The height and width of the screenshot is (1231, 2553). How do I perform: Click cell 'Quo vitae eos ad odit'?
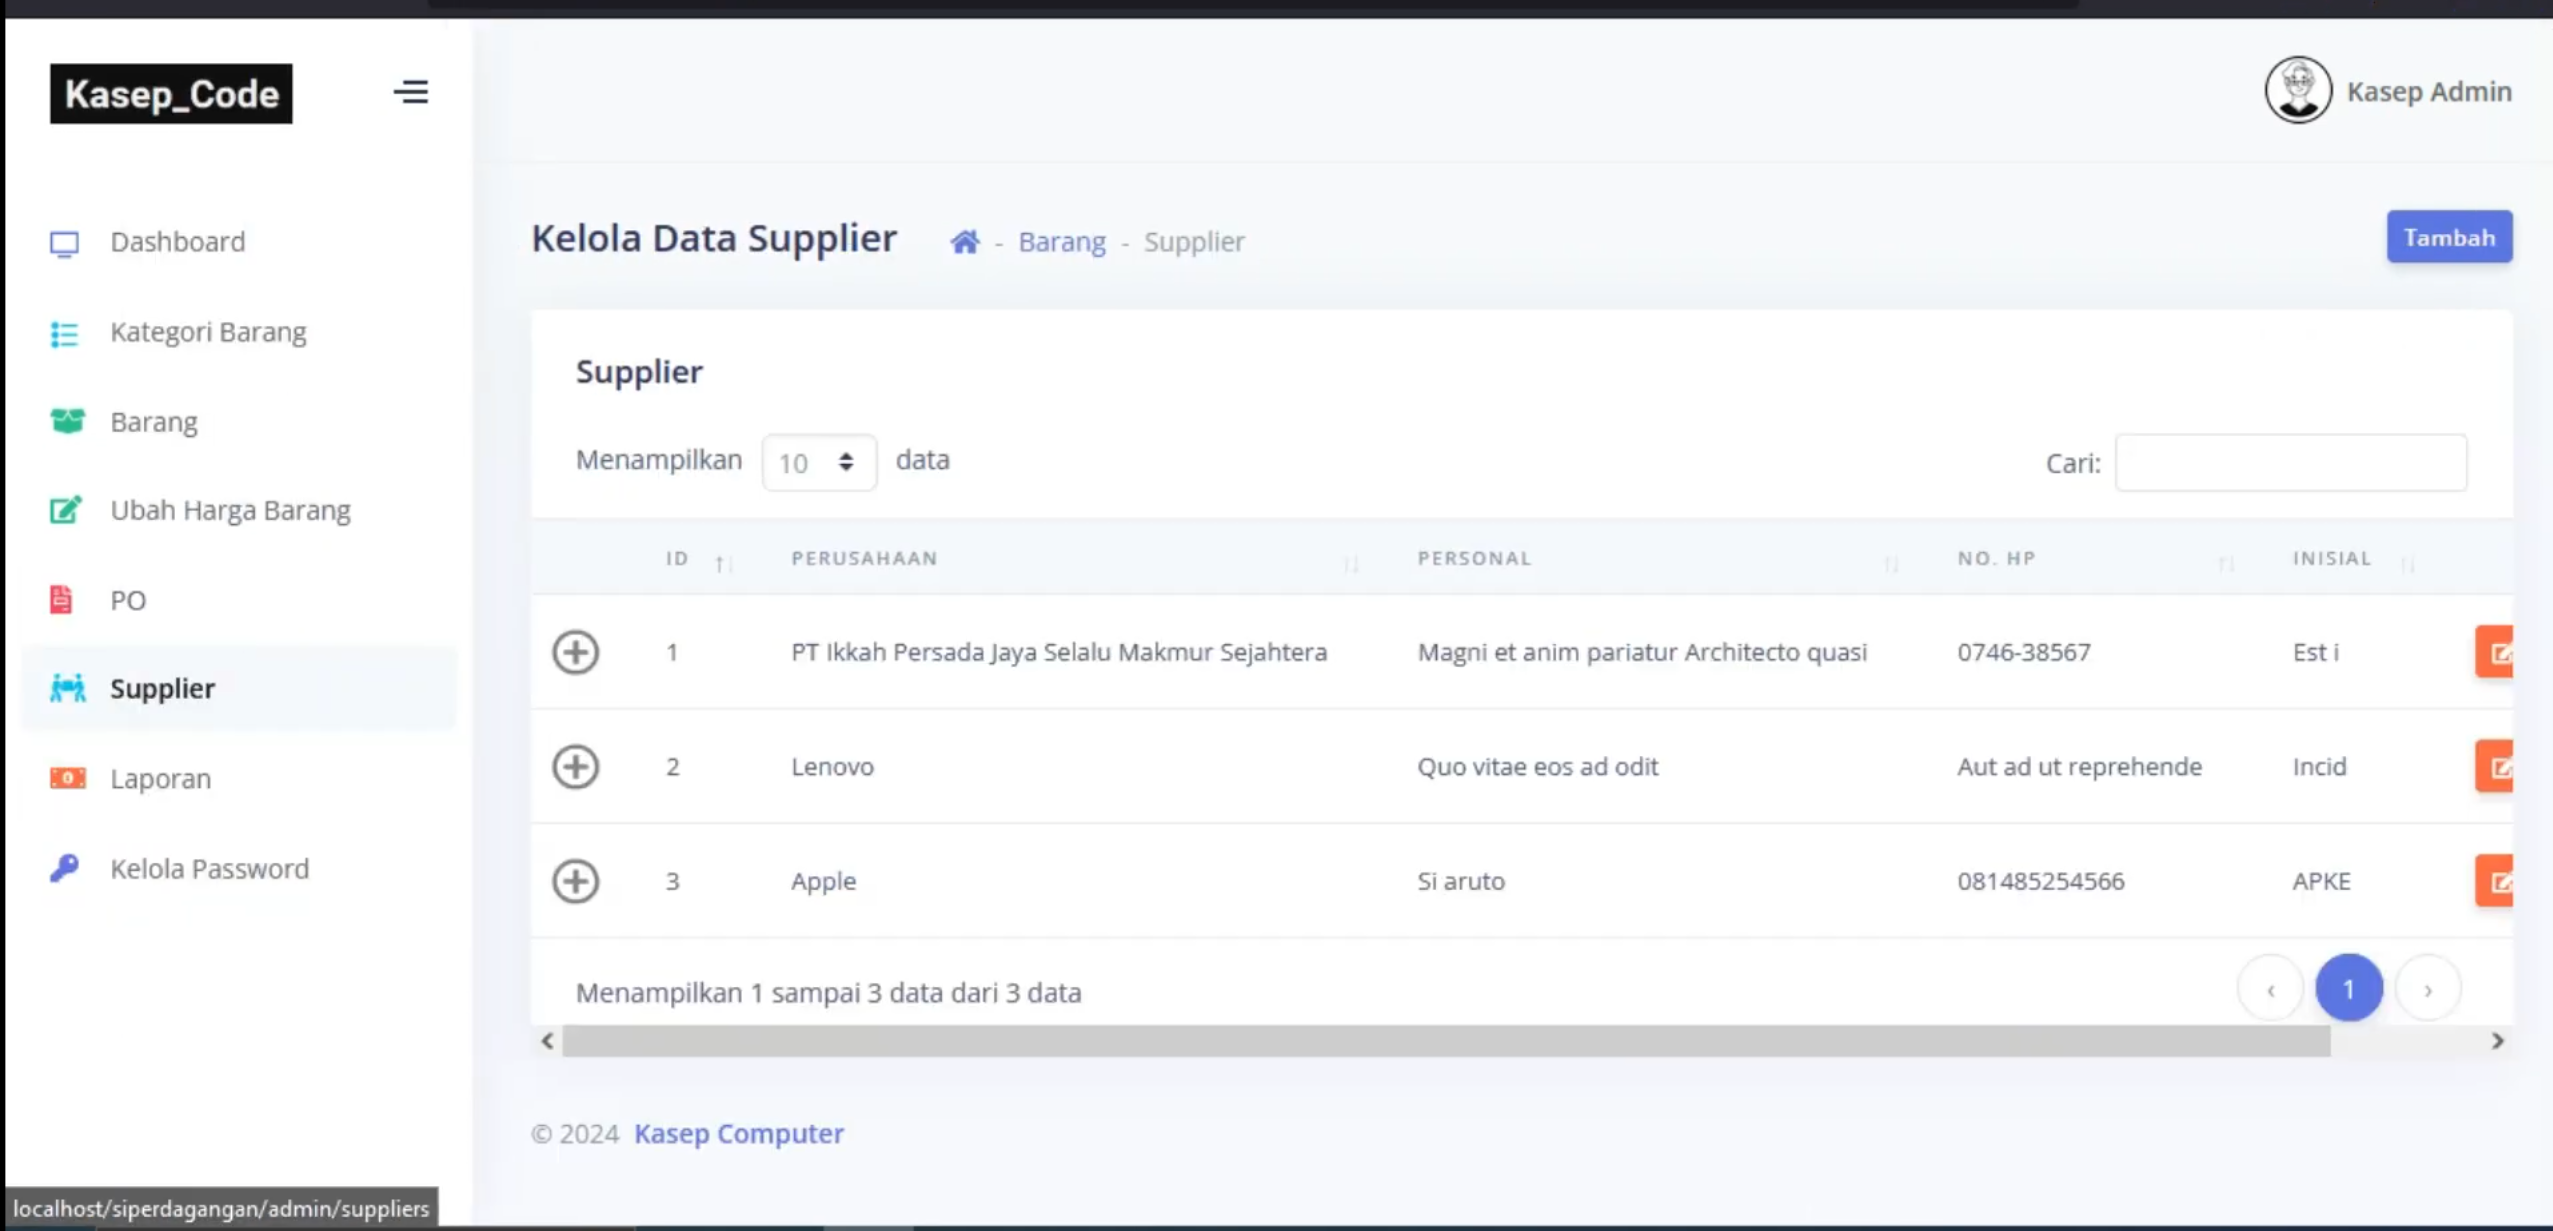coord(1537,767)
